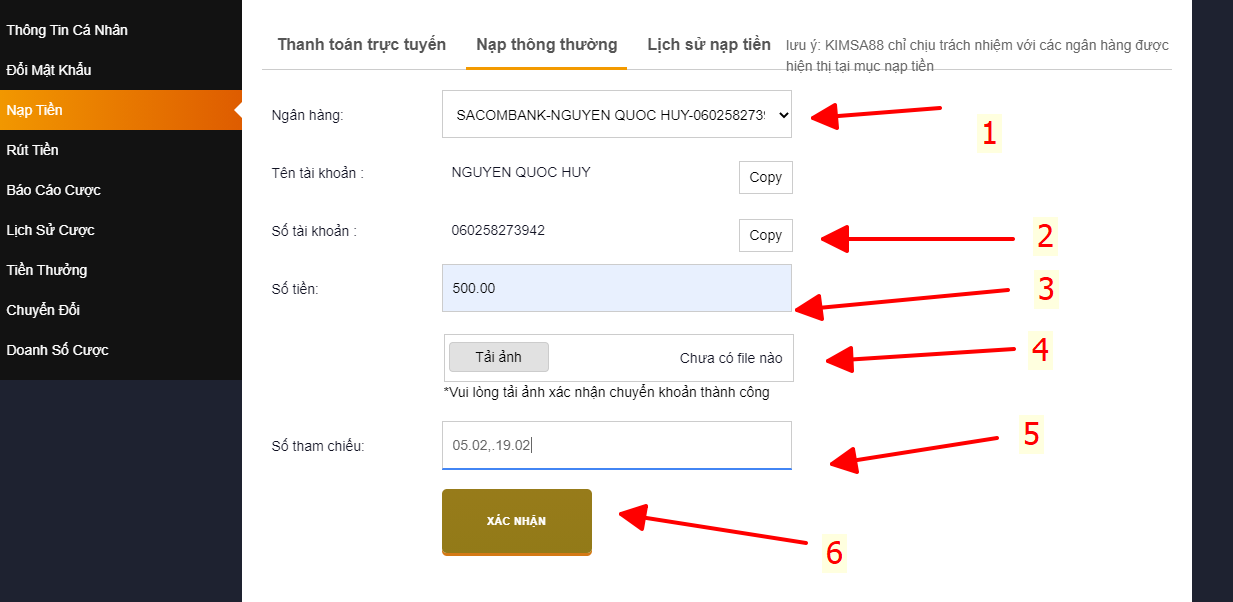
Task: Click the Số tiền amount field
Action: (616, 288)
